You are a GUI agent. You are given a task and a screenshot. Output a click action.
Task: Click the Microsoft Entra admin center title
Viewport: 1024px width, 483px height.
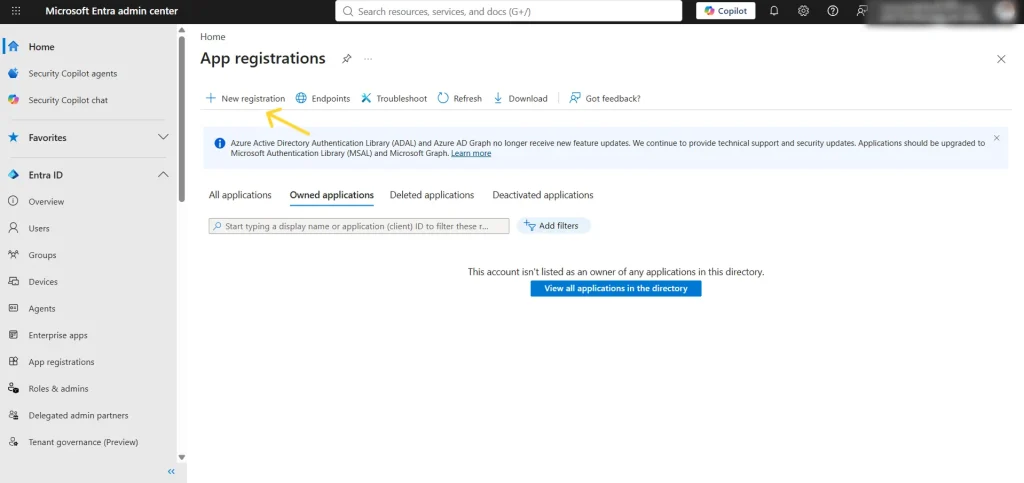click(112, 11)
